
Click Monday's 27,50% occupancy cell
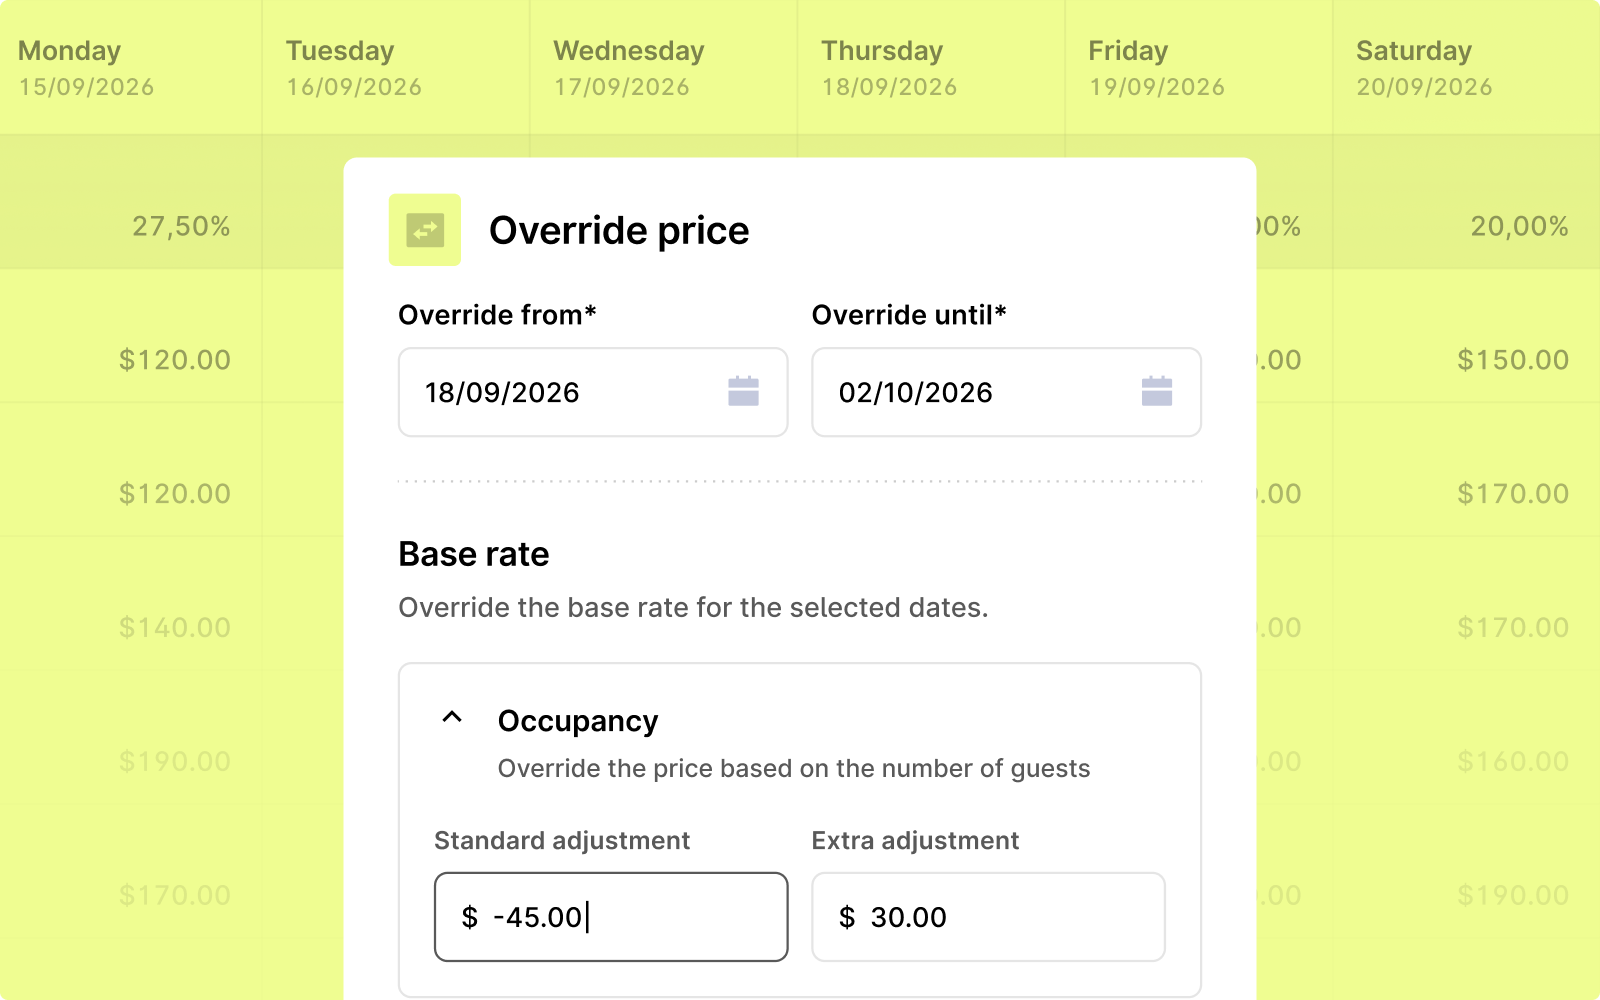click(181, 226)
